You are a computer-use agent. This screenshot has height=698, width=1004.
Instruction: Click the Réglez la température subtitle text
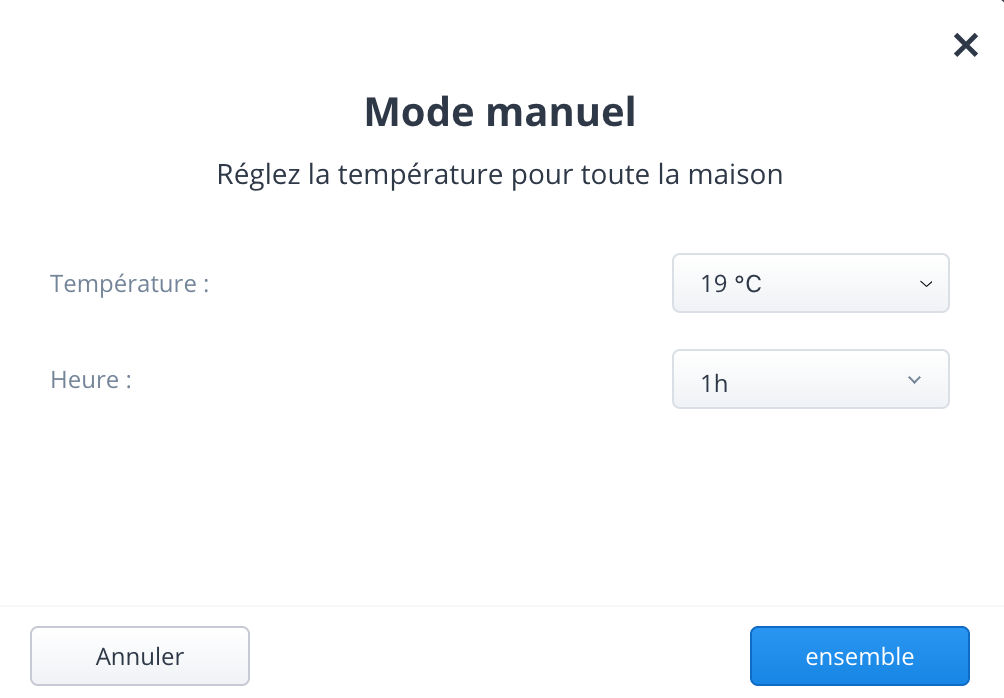coord(500,174)
